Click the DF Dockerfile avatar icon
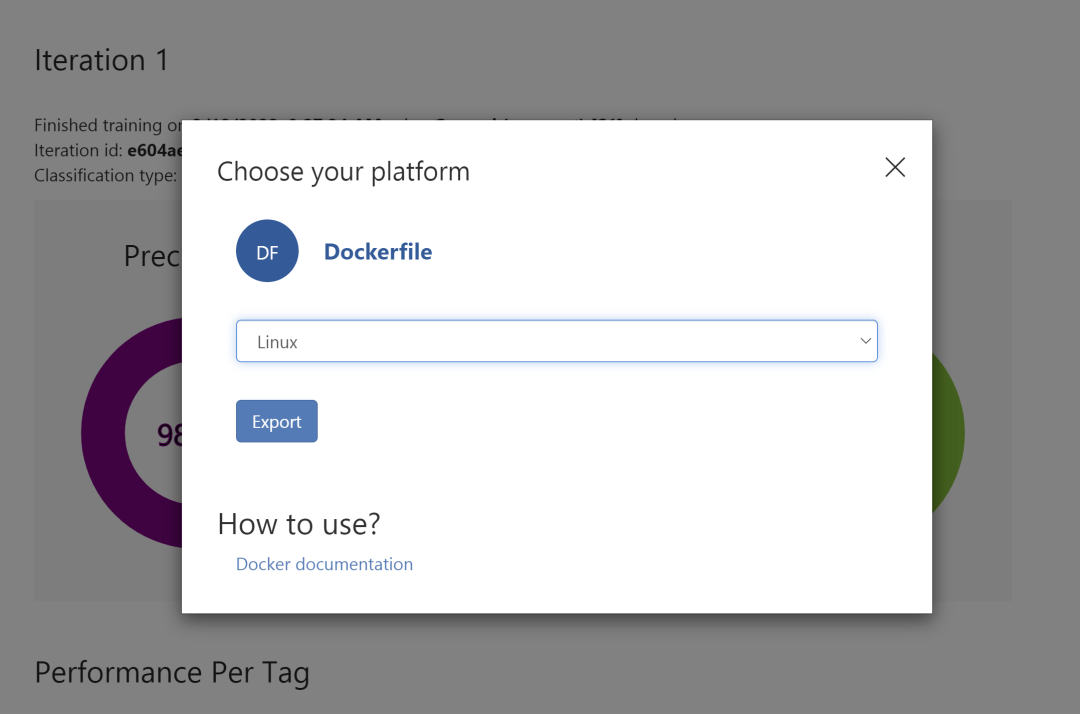1080x714 pixels. click(x=267, y=251)
